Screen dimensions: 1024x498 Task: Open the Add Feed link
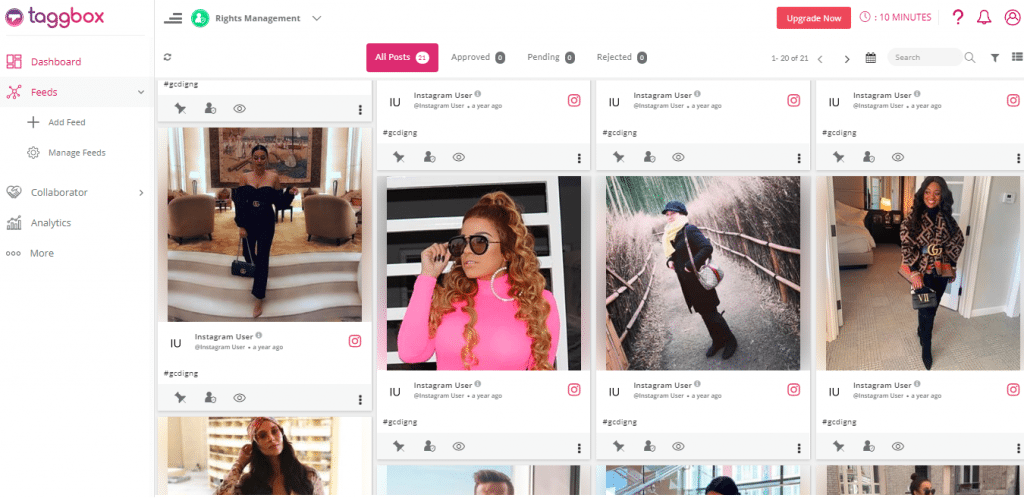click(x=66, y=122)
